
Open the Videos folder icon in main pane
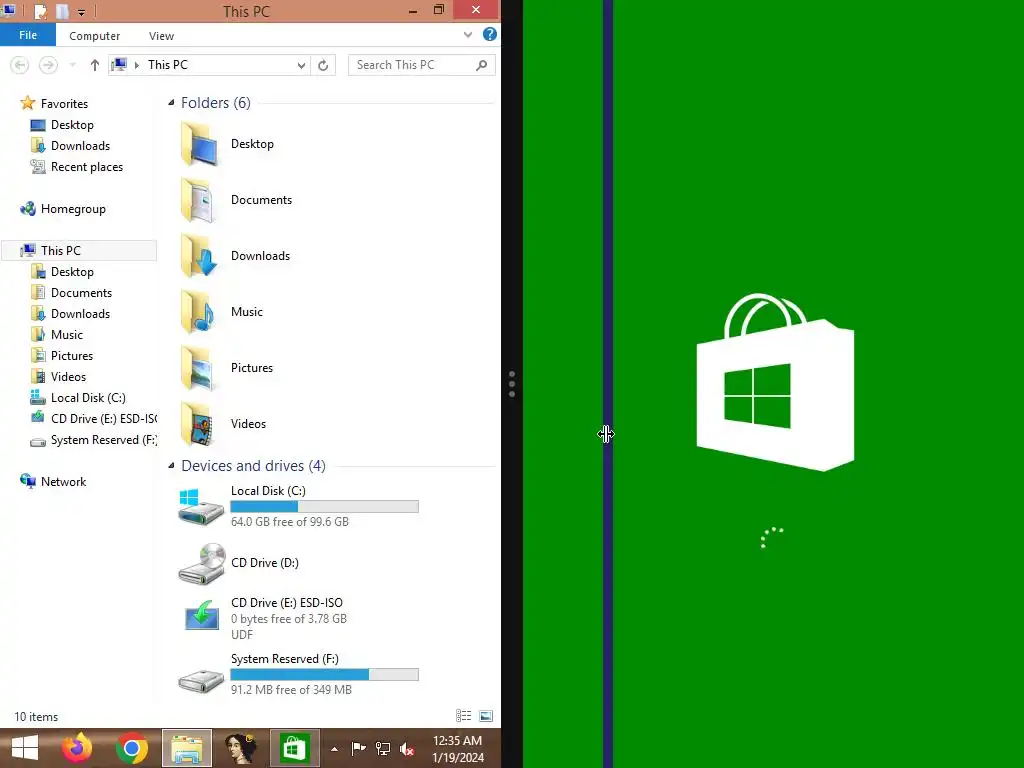(x=199, y=424)
